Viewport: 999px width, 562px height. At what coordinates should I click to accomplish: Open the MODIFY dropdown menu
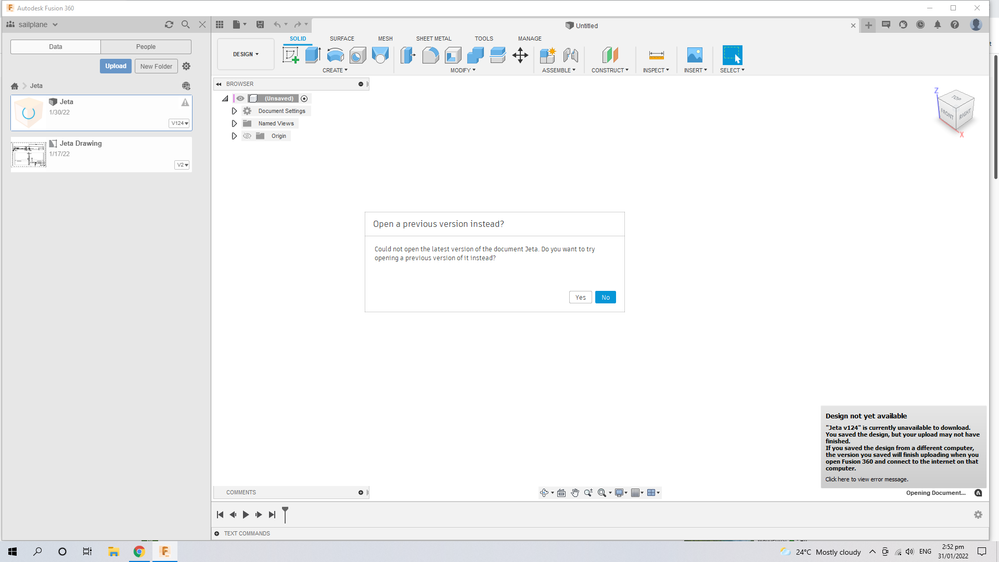click(463, 71)
